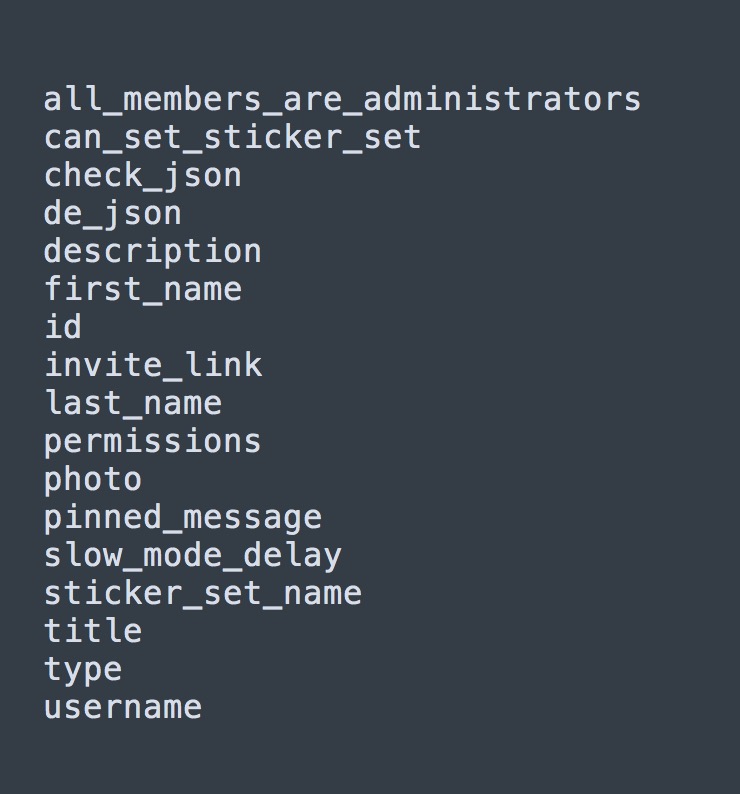
Task: Click the photo attribute
Action: (92, 480)
